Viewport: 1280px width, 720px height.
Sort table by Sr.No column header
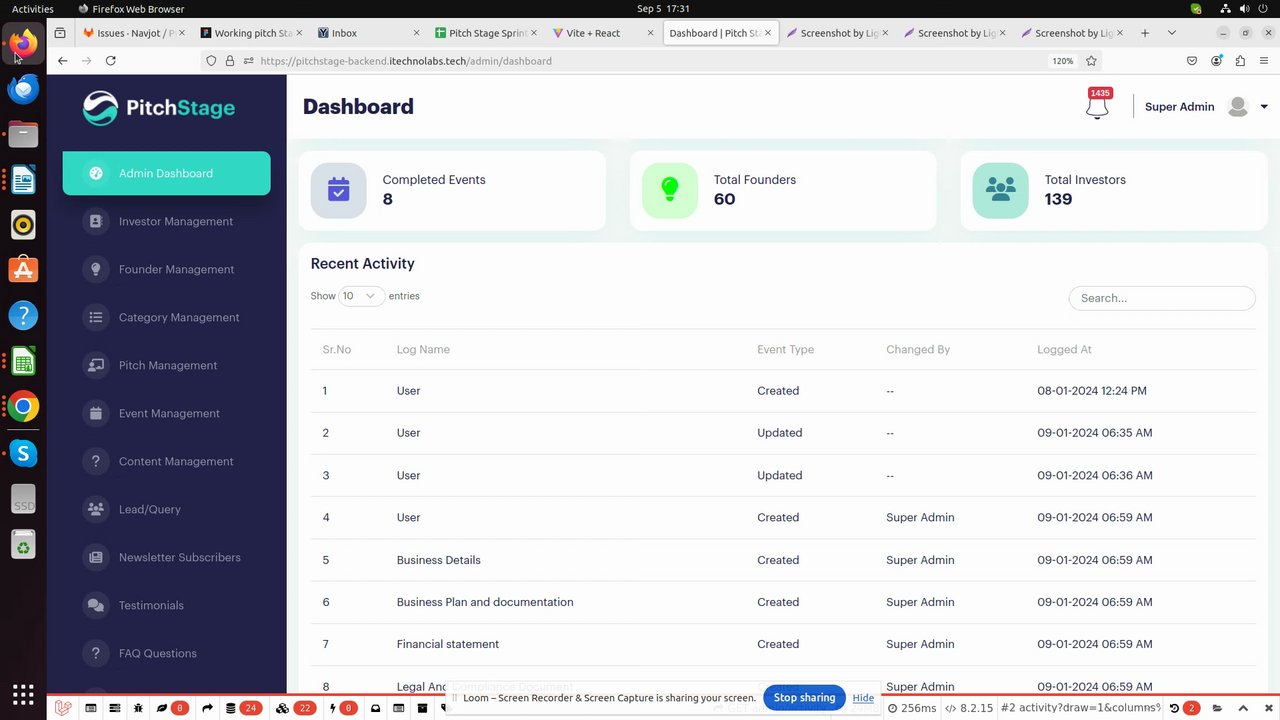click(337, 350)
